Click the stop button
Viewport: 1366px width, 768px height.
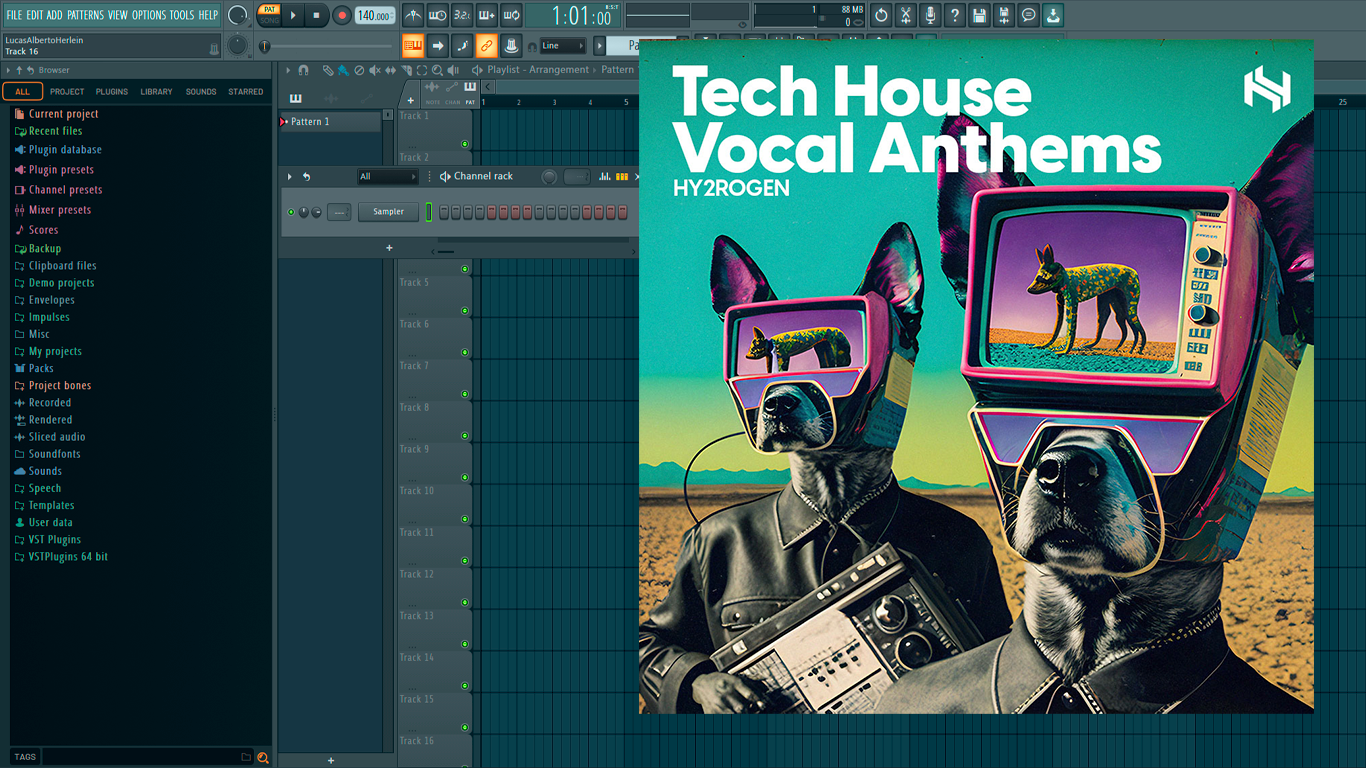[316, 15]
